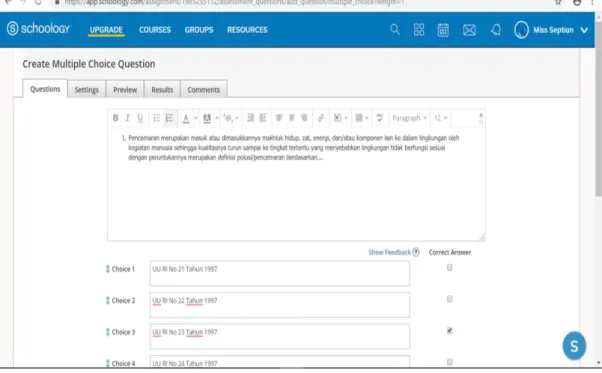Expand the Miss Seption account menu
Viewport: 602px width, 373px height.
584,30
